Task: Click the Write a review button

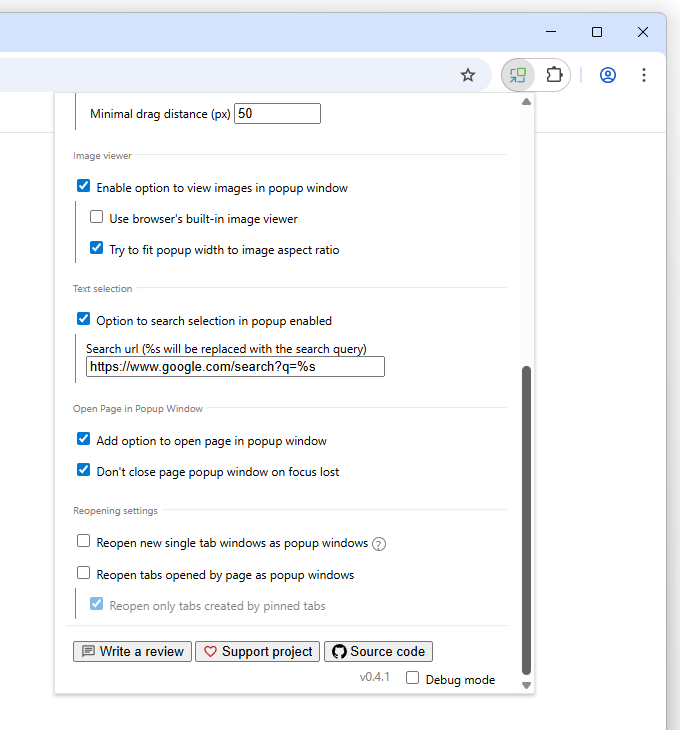Action: coord(132,651)
